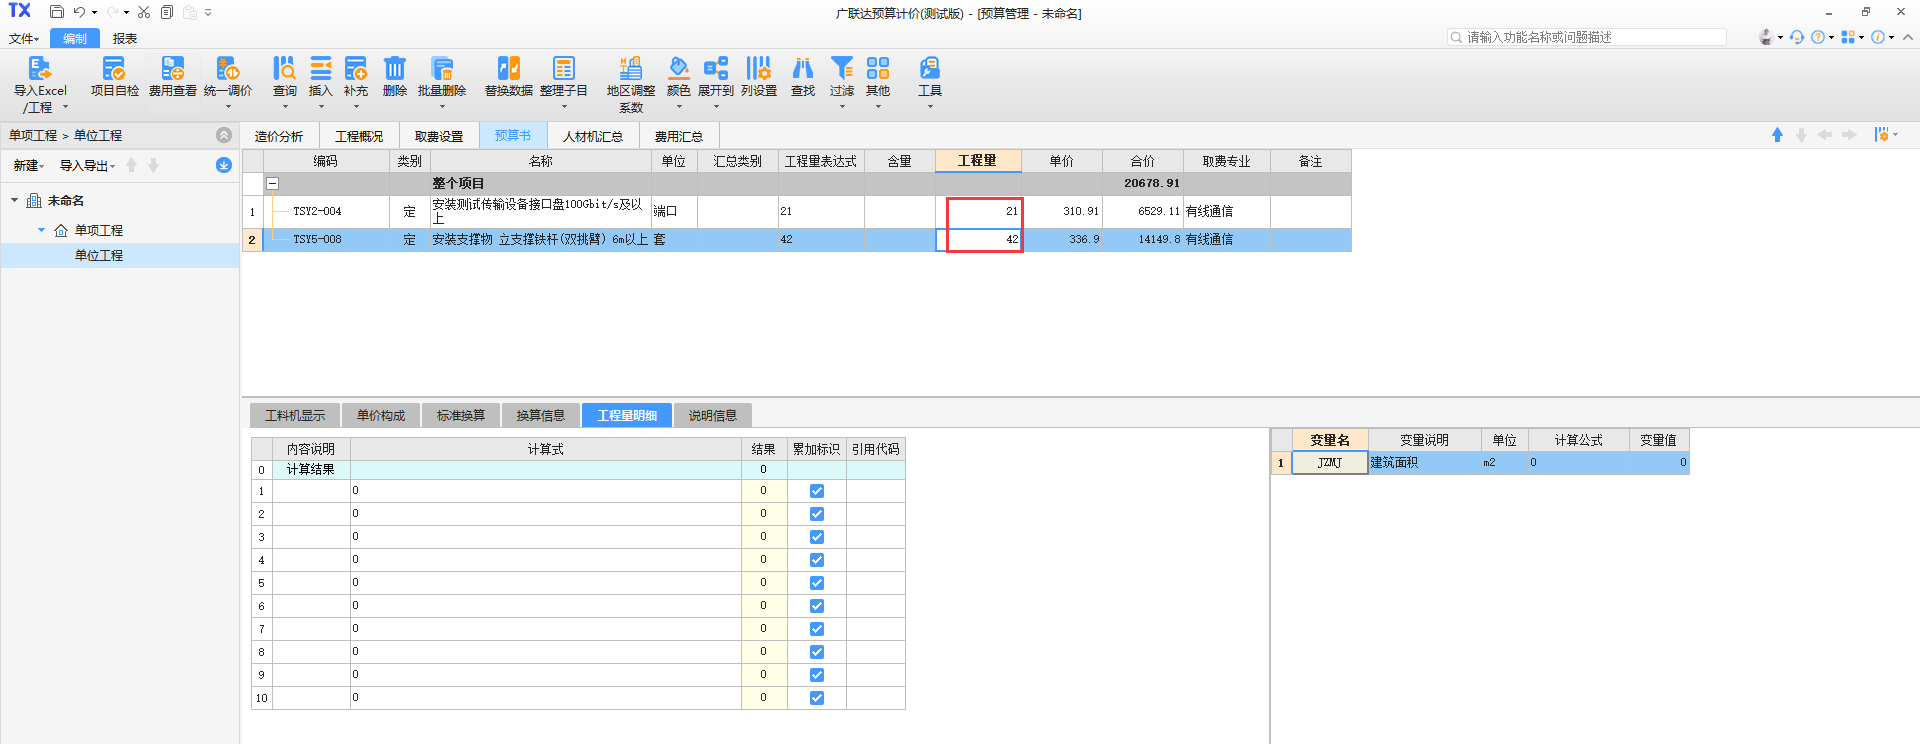Image resolution: width=1920 pixels, height=744 pixels.
Task: Toggle the 累加标识 checkbox in row 10
Action: (x=817, y=698)
